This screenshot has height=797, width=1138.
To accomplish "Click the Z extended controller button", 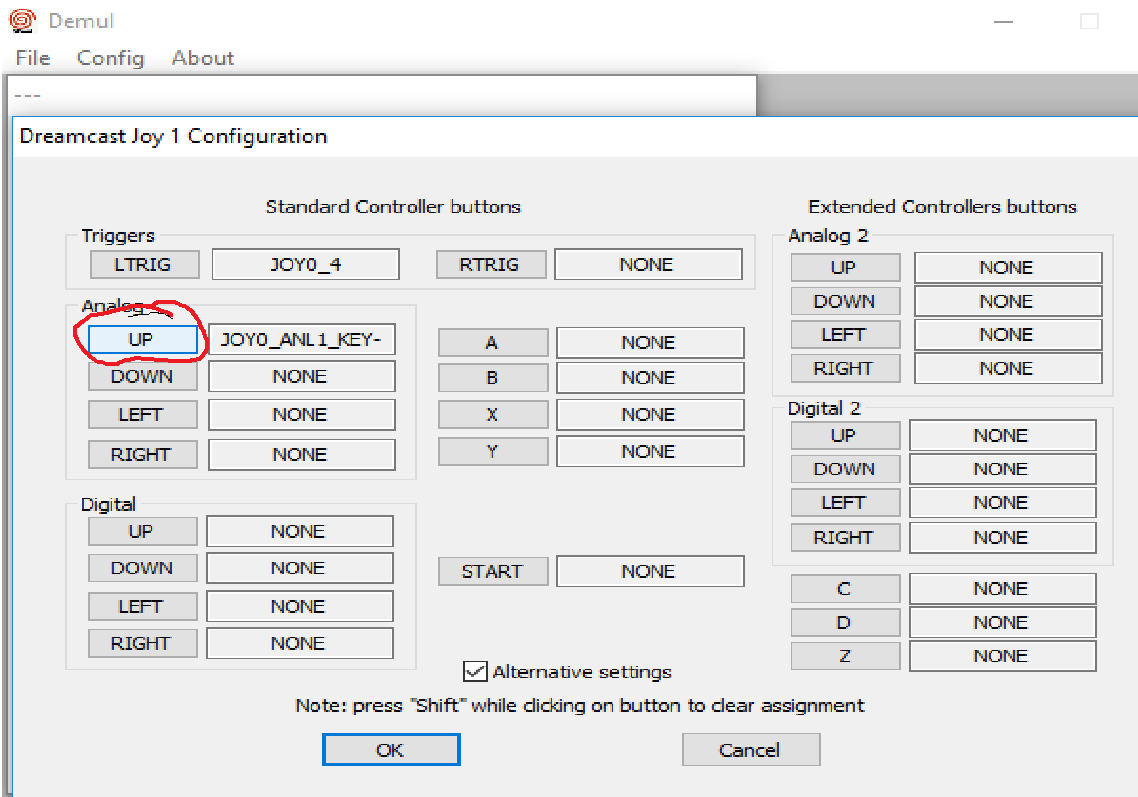I will (x=844, y=656).
